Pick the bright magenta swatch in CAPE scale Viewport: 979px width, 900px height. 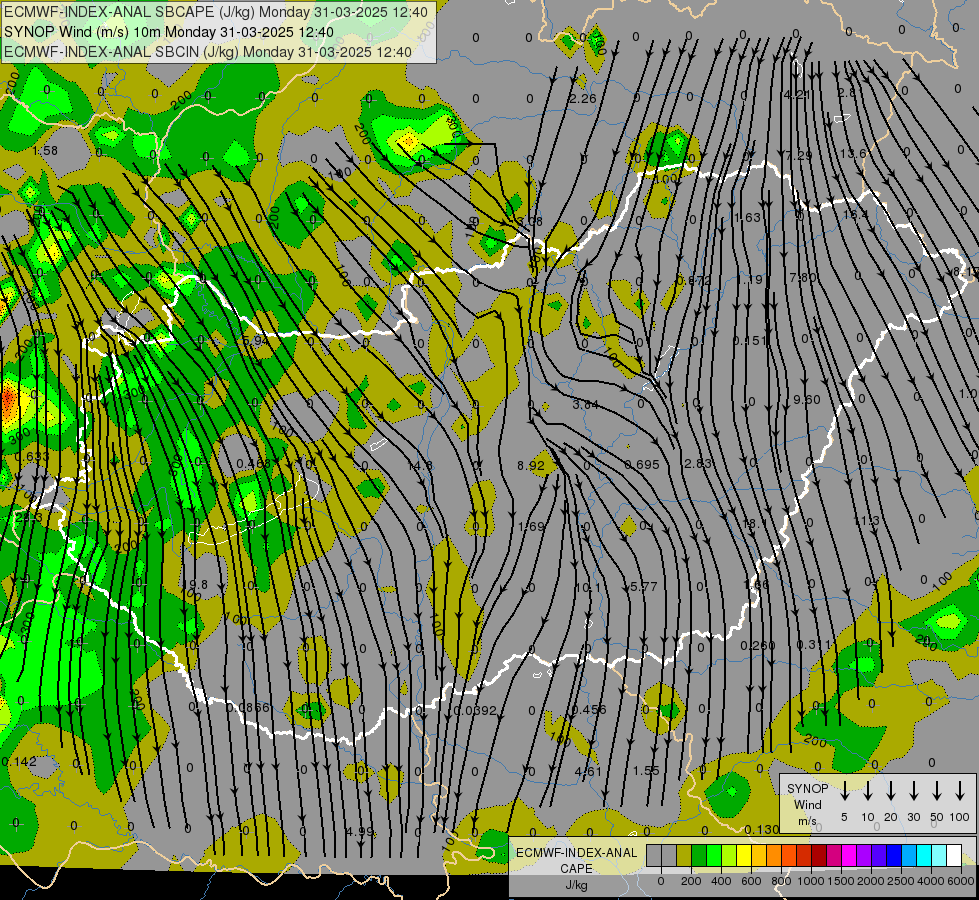849,856
